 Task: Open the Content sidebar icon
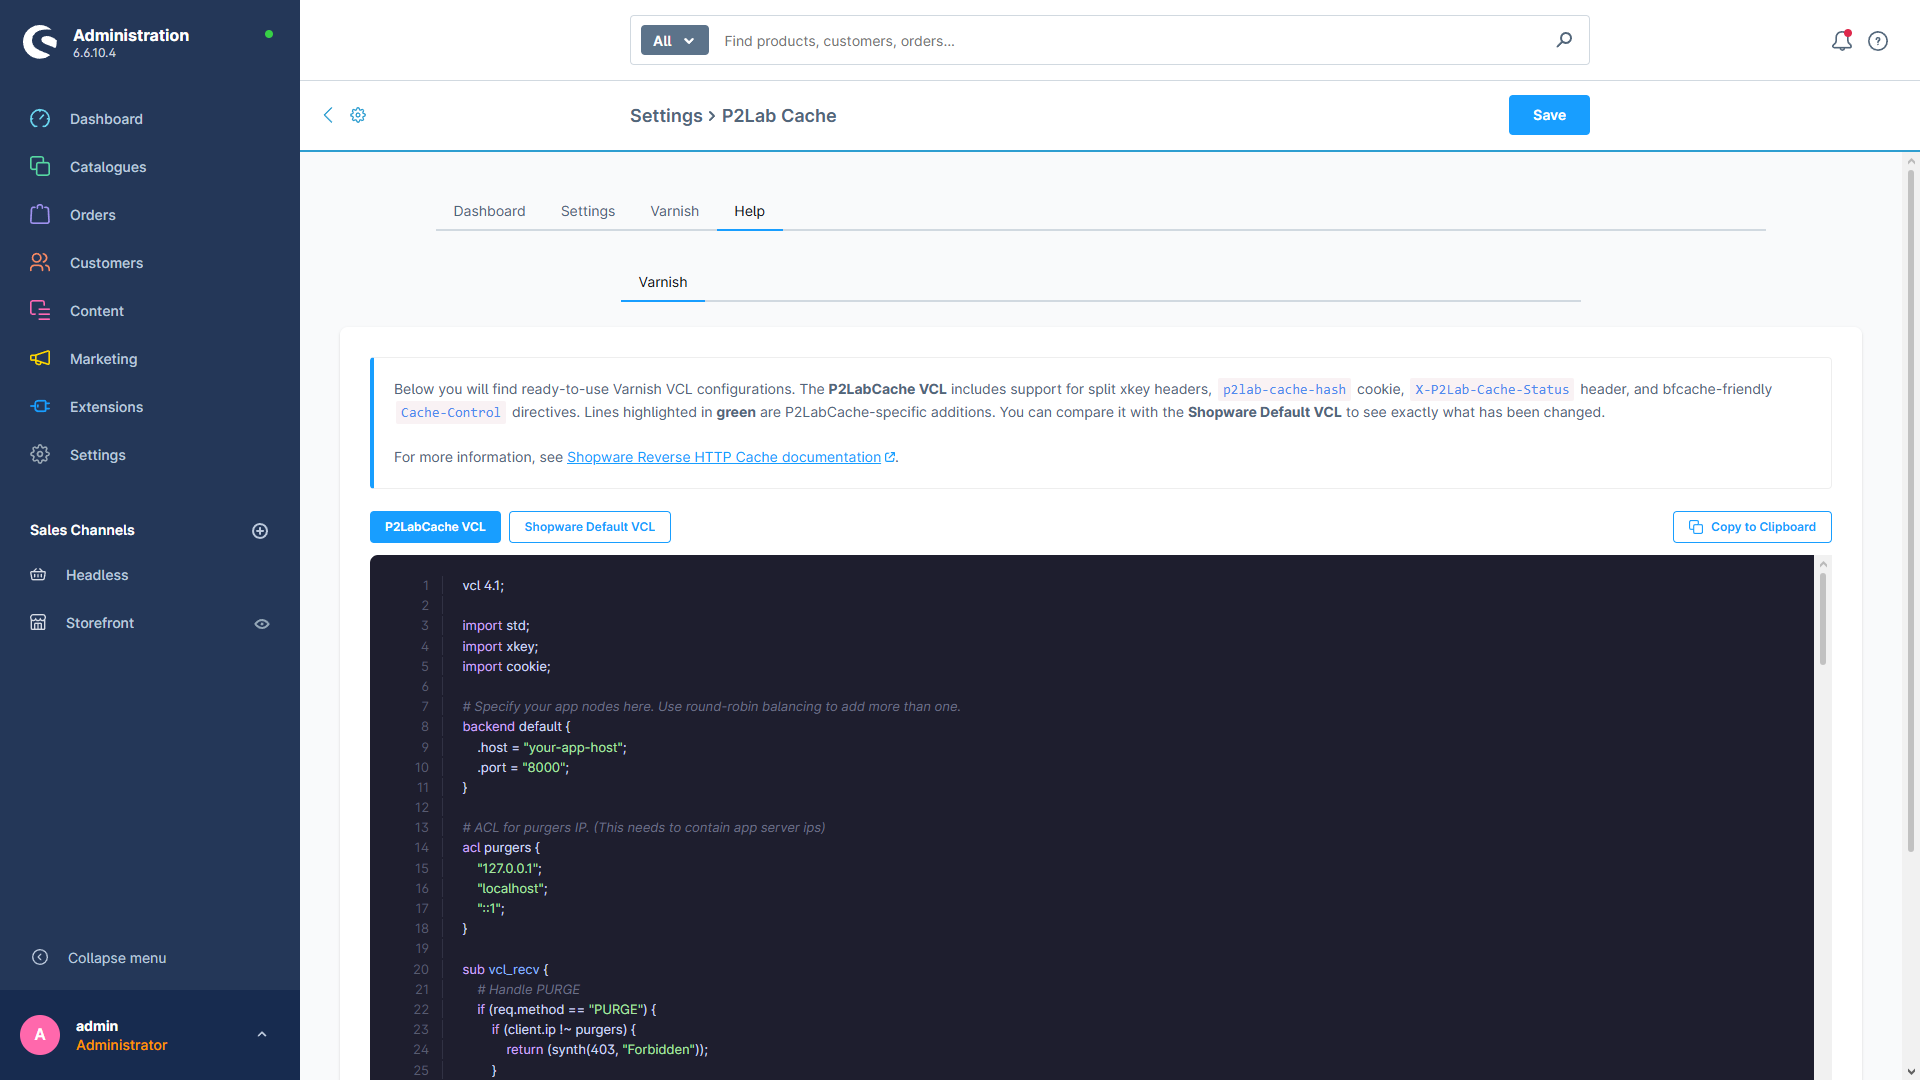40,311
